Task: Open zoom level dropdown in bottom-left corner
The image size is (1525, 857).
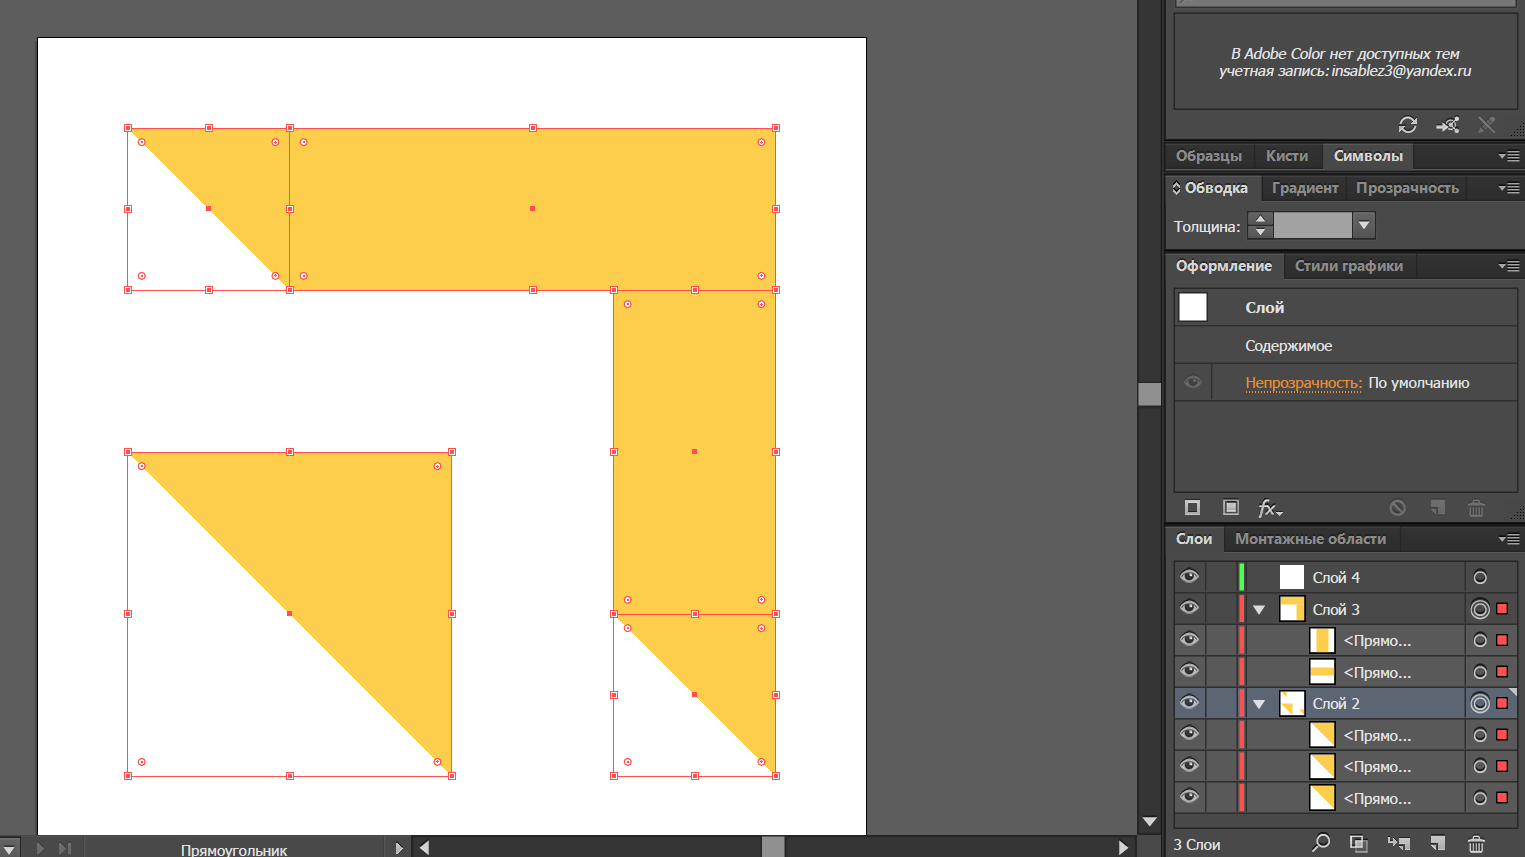Action: [9, 848]
